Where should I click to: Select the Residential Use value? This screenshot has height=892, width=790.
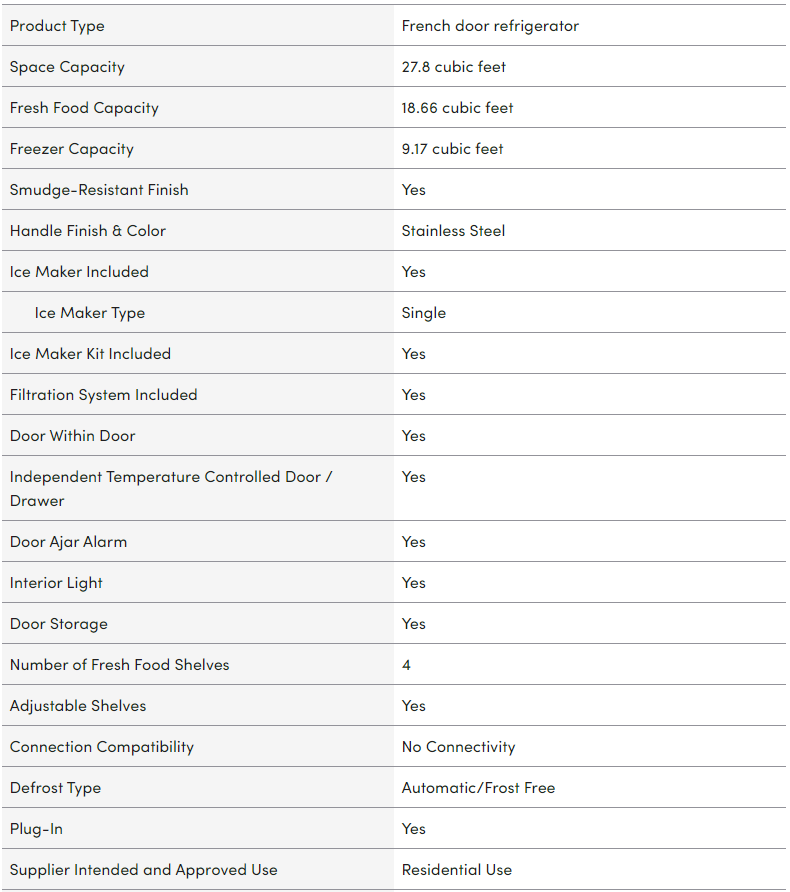pyautogui.click(x=455, y=870)
